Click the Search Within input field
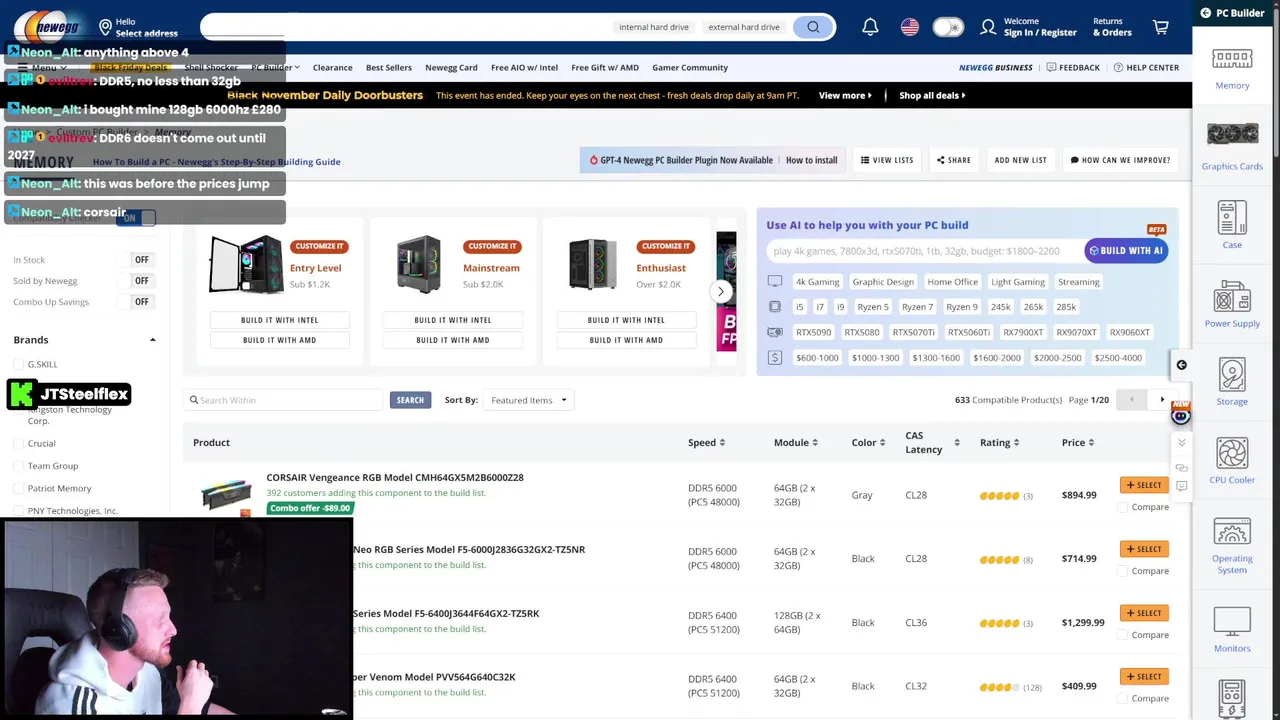The height and width of the screenshot is (720, 1280). [285, 400]
